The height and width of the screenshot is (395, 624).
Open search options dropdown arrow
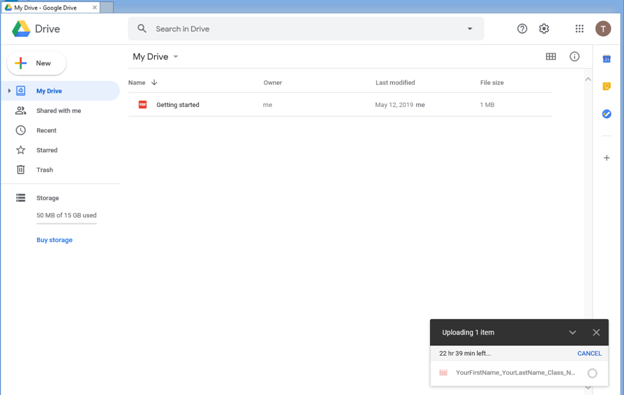[x=470, y=29]
